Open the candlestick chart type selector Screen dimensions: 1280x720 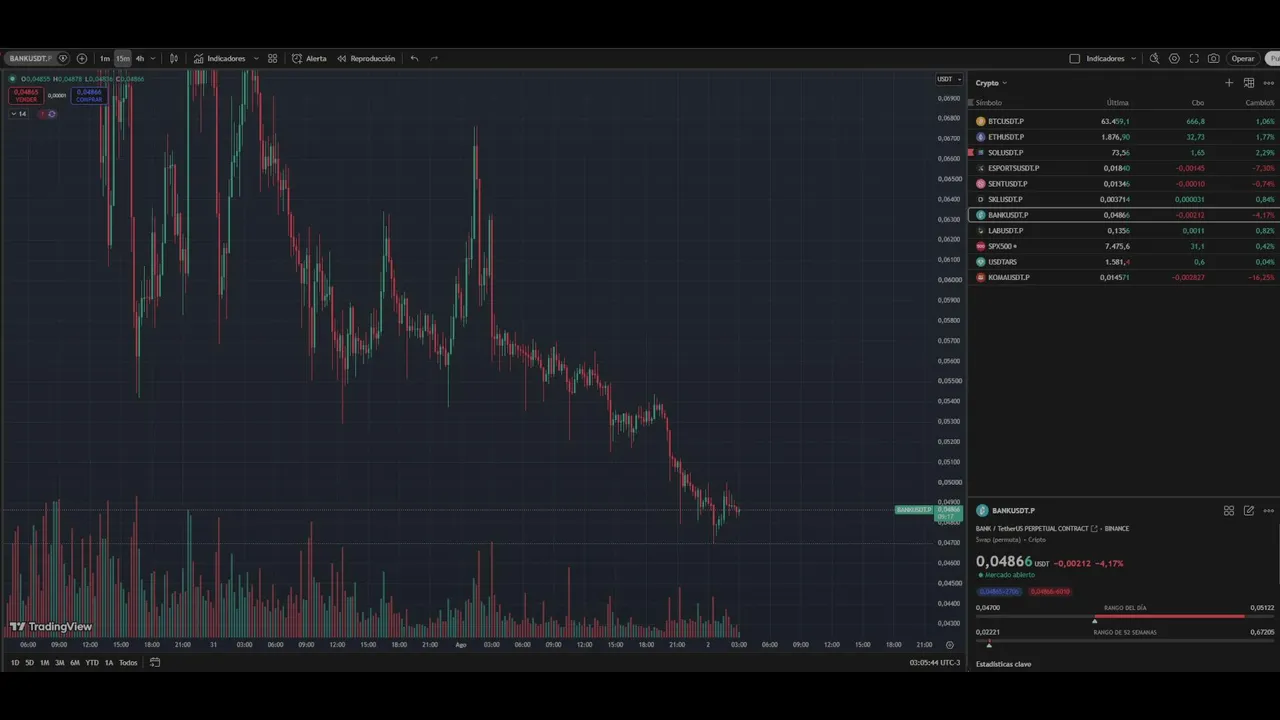(x=174, y=58)
